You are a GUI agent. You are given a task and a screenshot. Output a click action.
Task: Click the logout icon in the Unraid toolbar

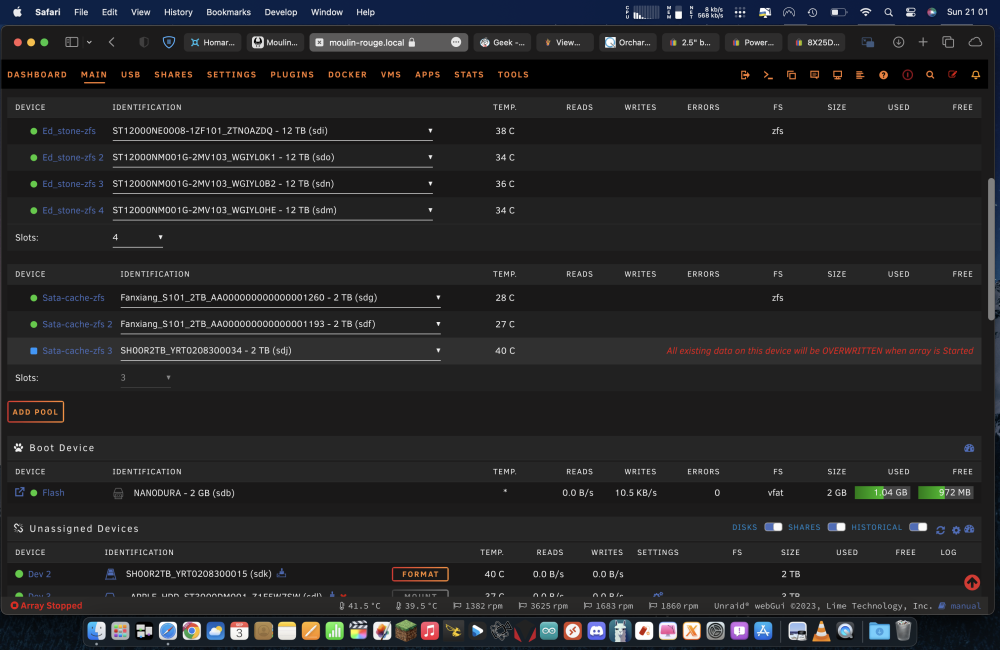pyautogui.click(x=745, y=75)
